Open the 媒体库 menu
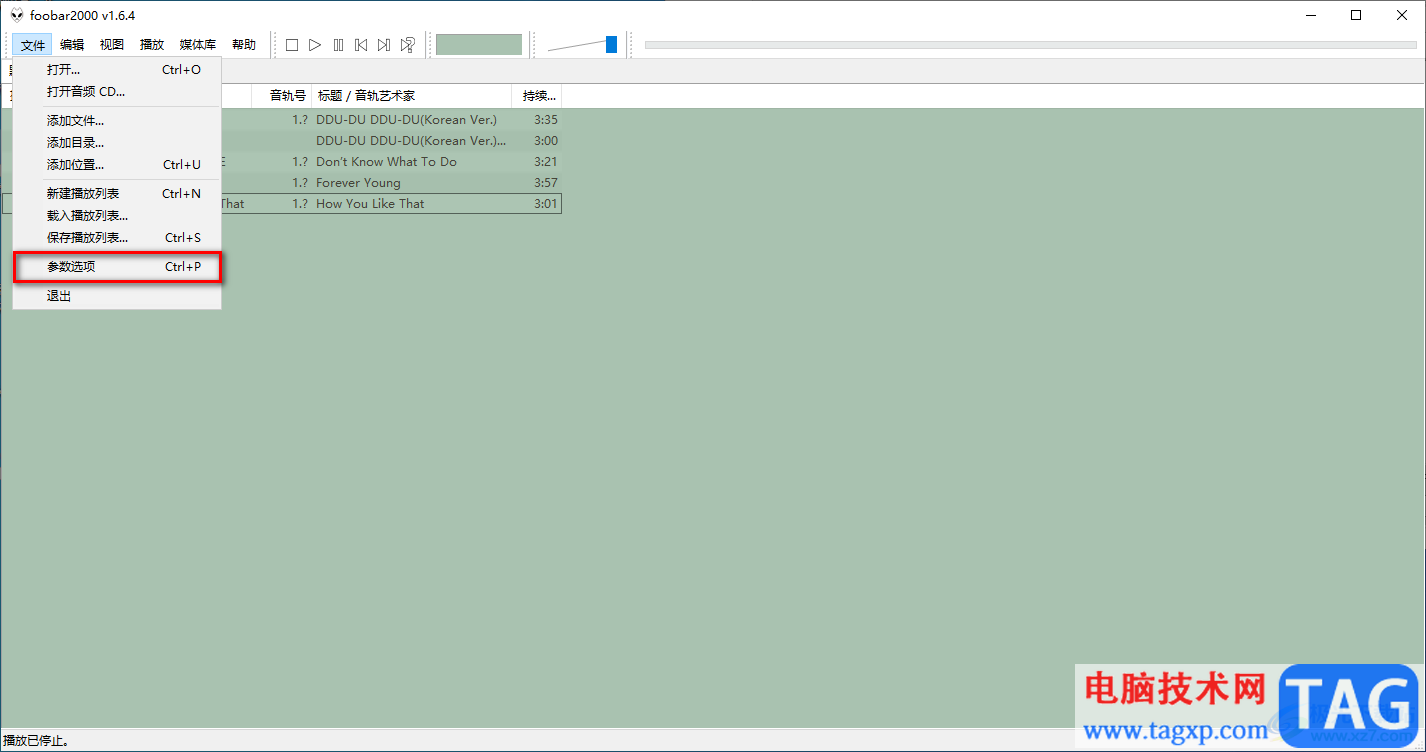1426x752 pixels. pyautogui.click(x=198, y=45)
